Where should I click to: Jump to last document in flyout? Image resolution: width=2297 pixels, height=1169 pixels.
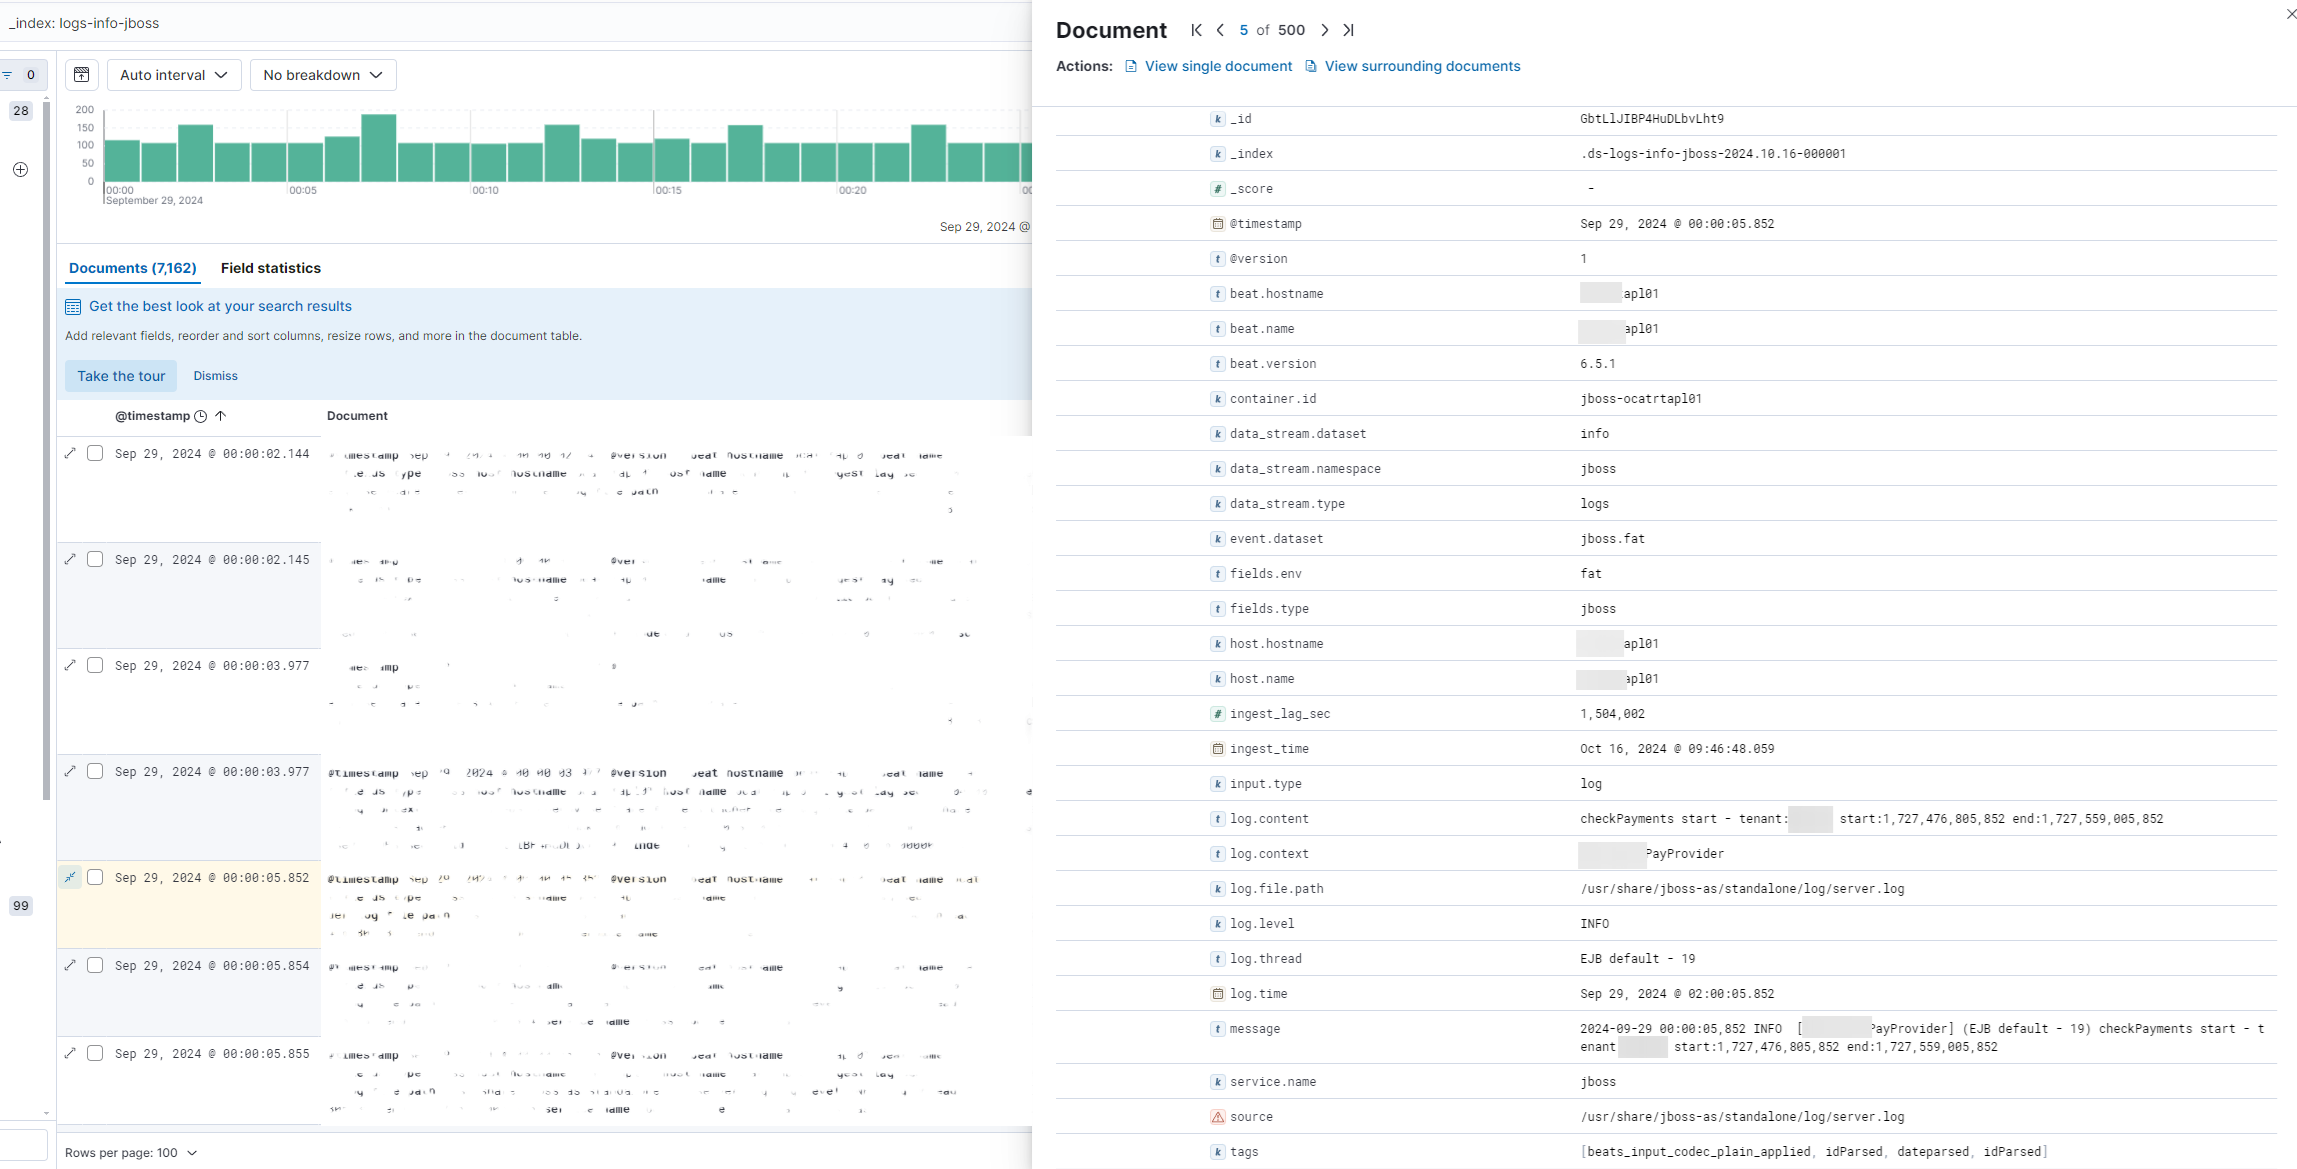[x=1349, y=30]
